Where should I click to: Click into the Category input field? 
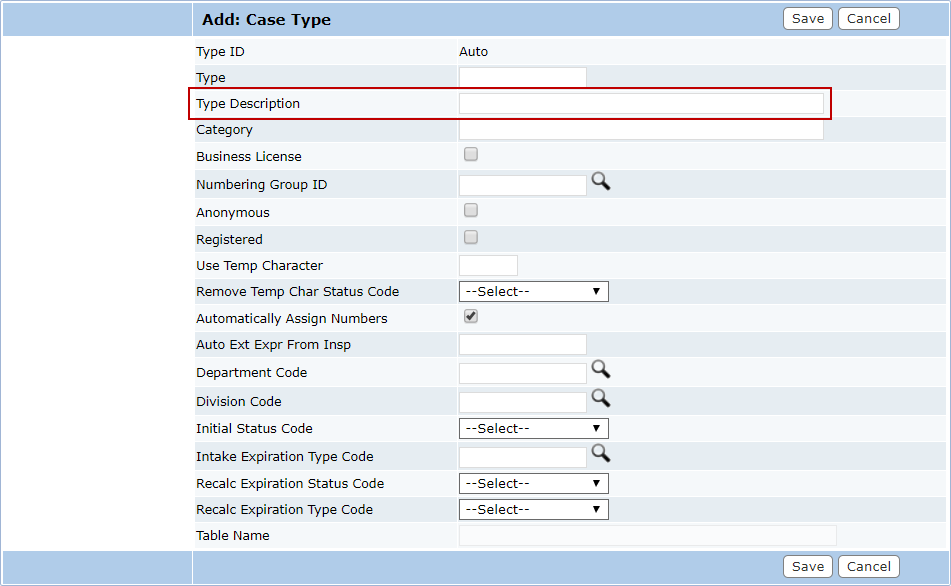(641, 130)
